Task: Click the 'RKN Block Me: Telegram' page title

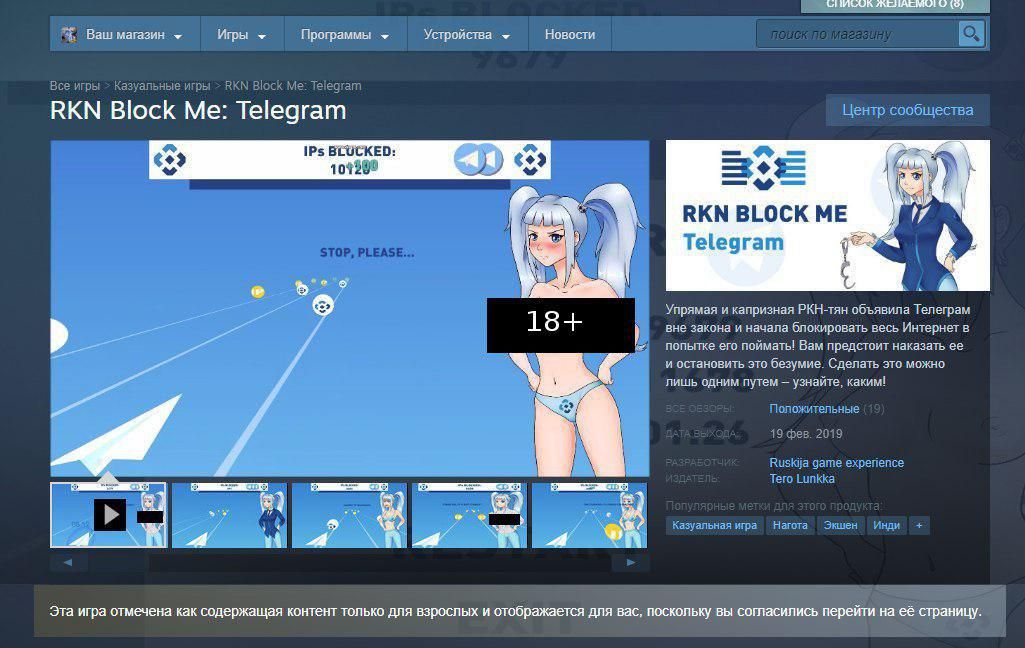Action: click(198, 111)
